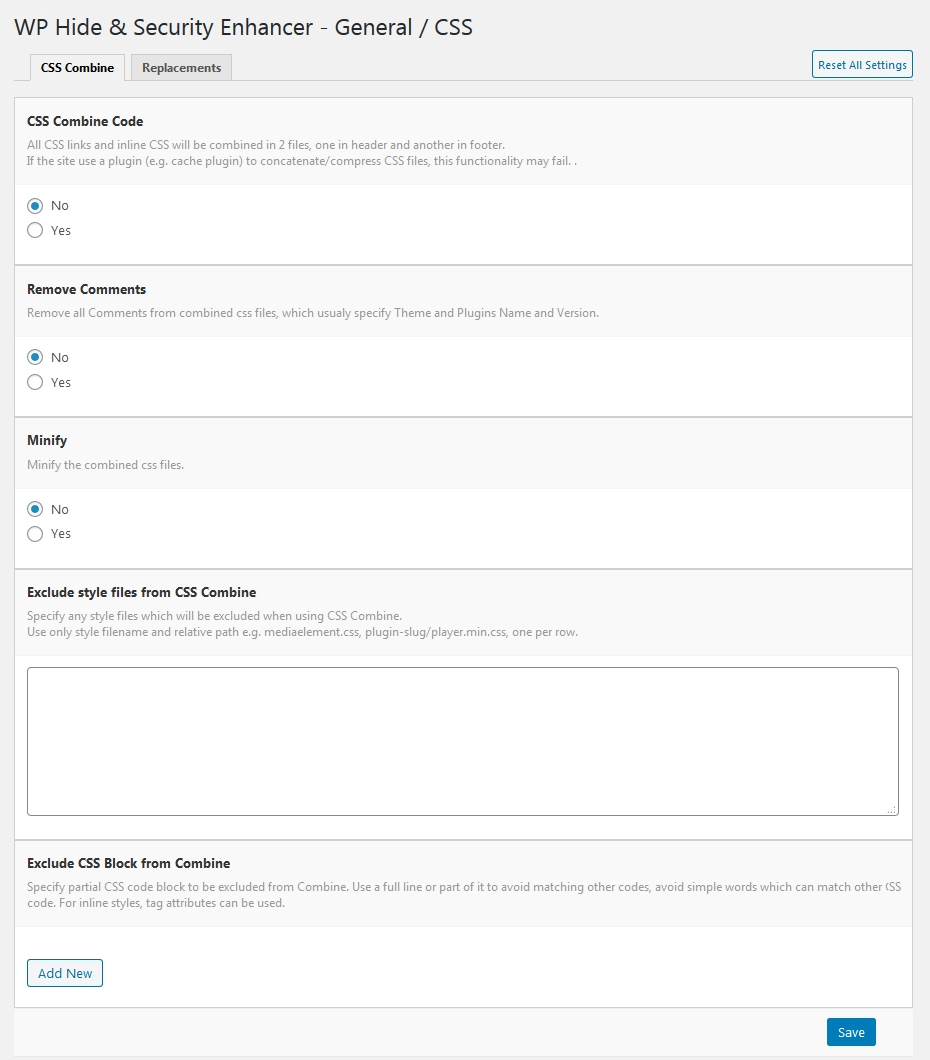Select the CSS Combine tab
The width and height of the screenshot is (930, 1060).
coord(77,68)
